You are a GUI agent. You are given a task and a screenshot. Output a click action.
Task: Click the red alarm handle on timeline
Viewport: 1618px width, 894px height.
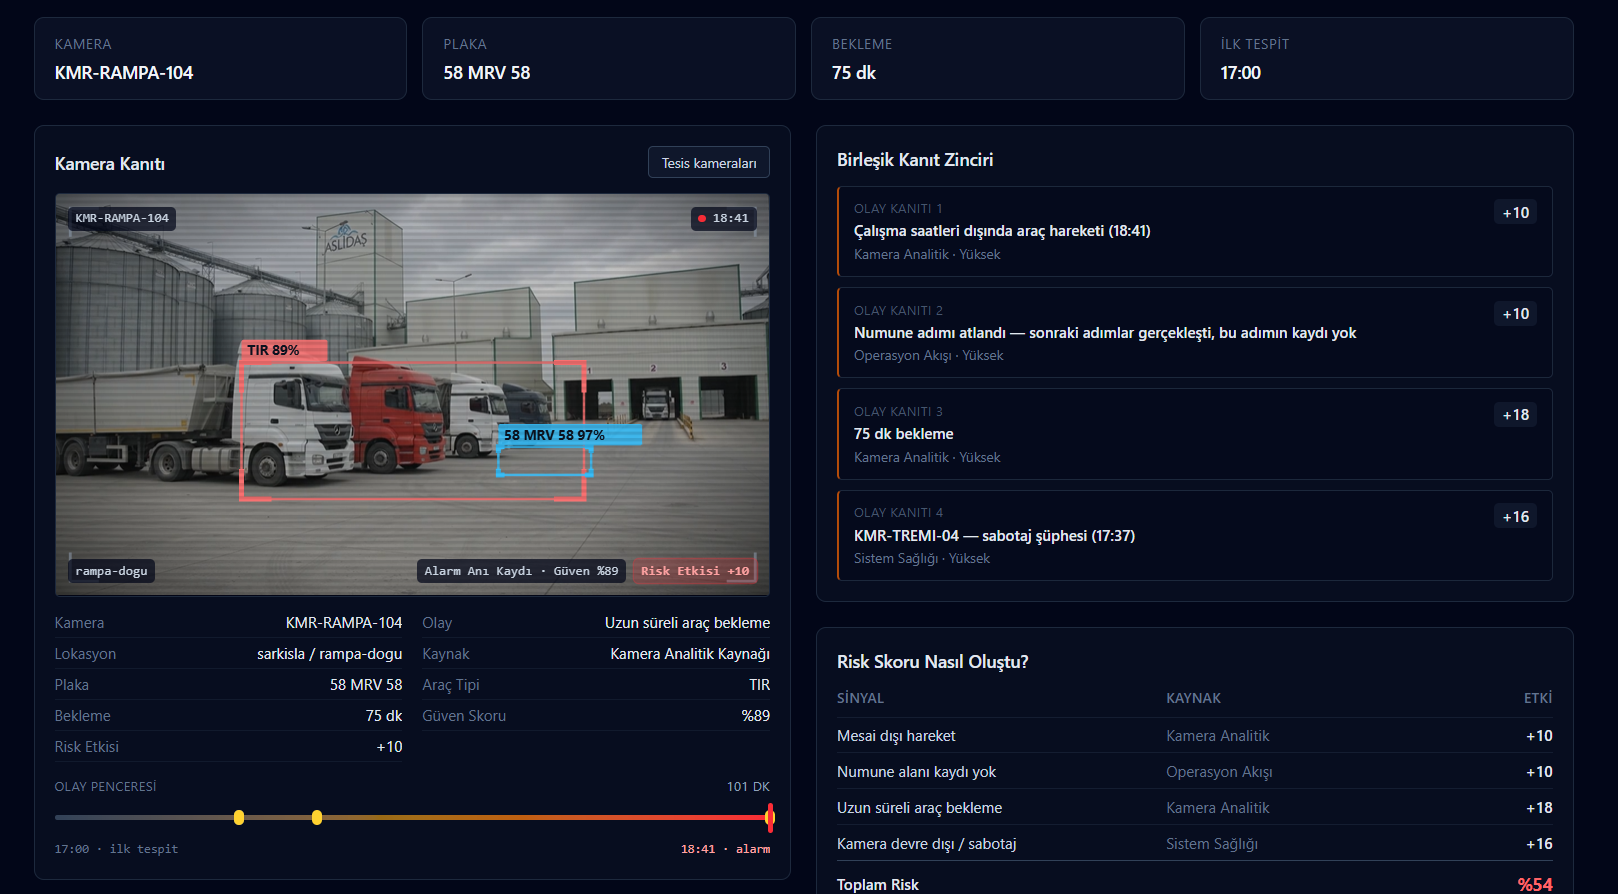[770, 817]
